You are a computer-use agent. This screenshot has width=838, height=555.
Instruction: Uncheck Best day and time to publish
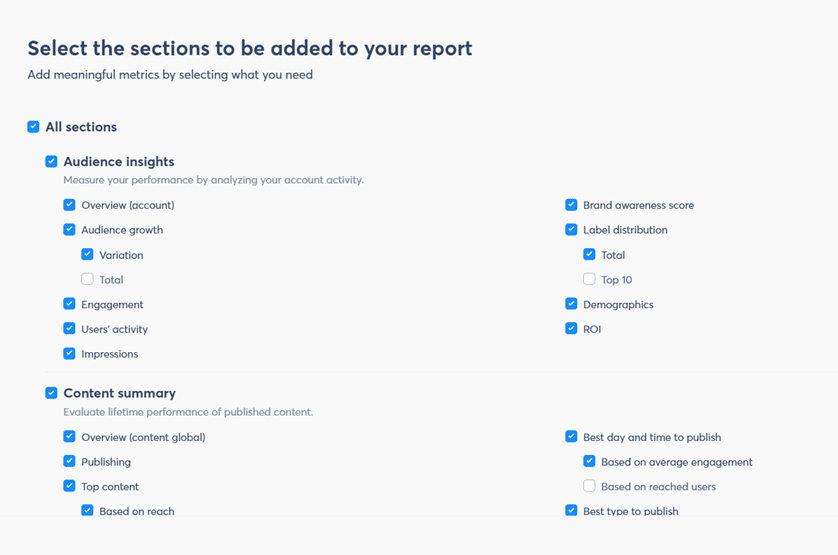point(571,437)
